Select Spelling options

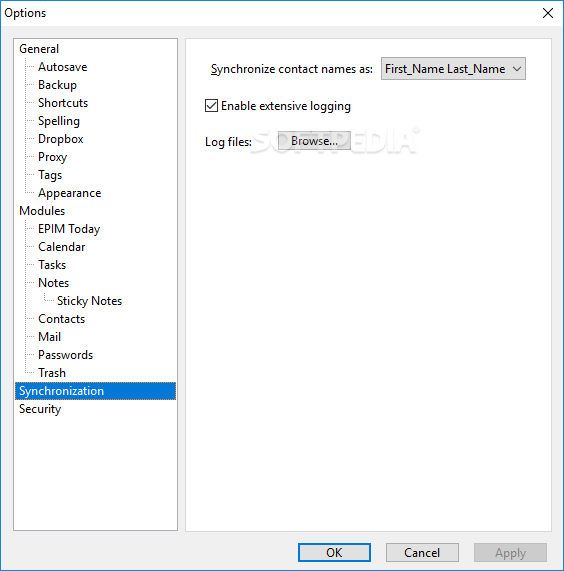tap(59, 121)
